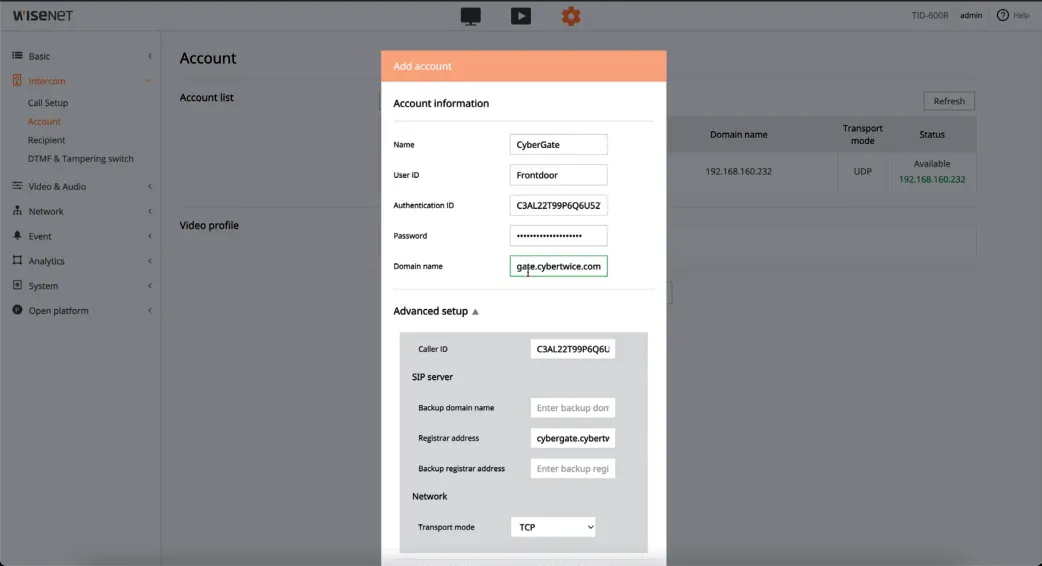
Task: Select the Basic menu label
Action: pyautogui.click(x=39, y=56)
